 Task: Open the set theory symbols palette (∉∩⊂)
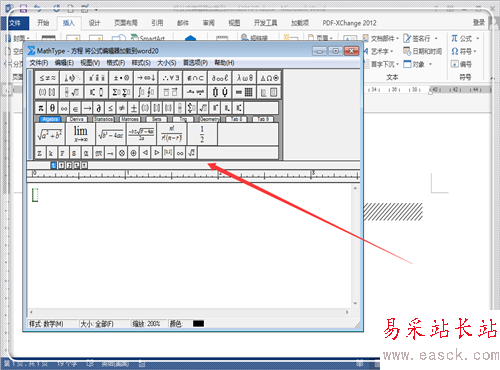195,78
